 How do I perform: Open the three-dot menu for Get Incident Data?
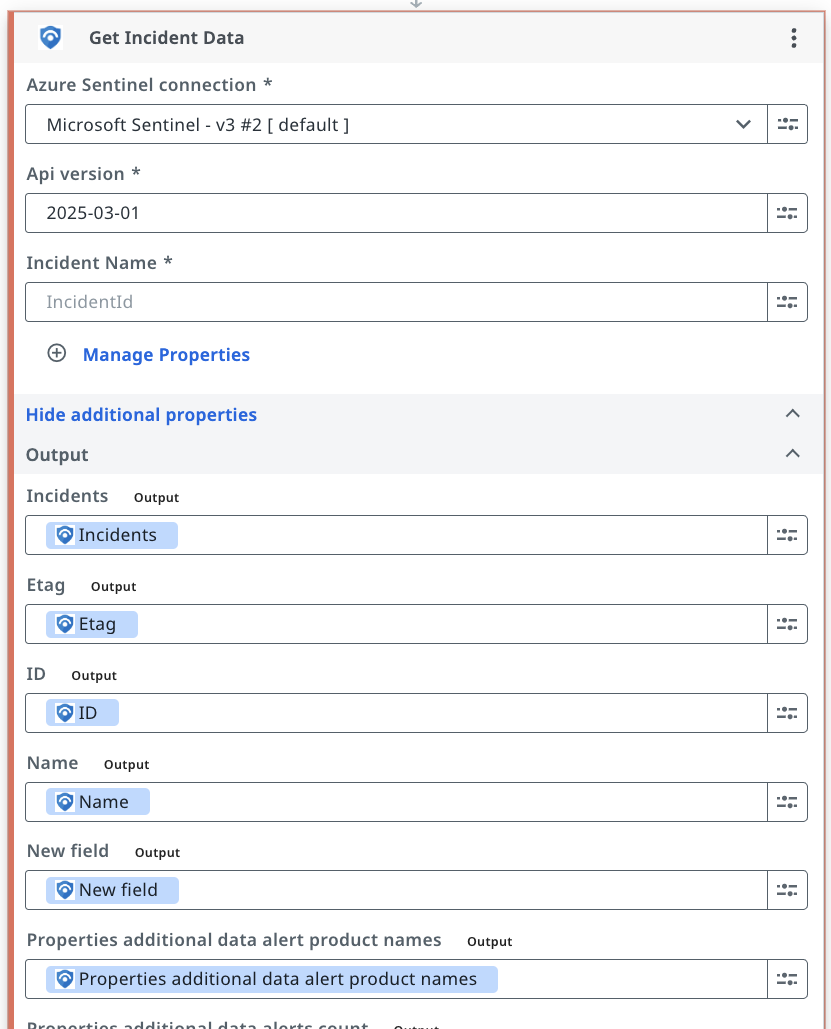click(794, 38)
